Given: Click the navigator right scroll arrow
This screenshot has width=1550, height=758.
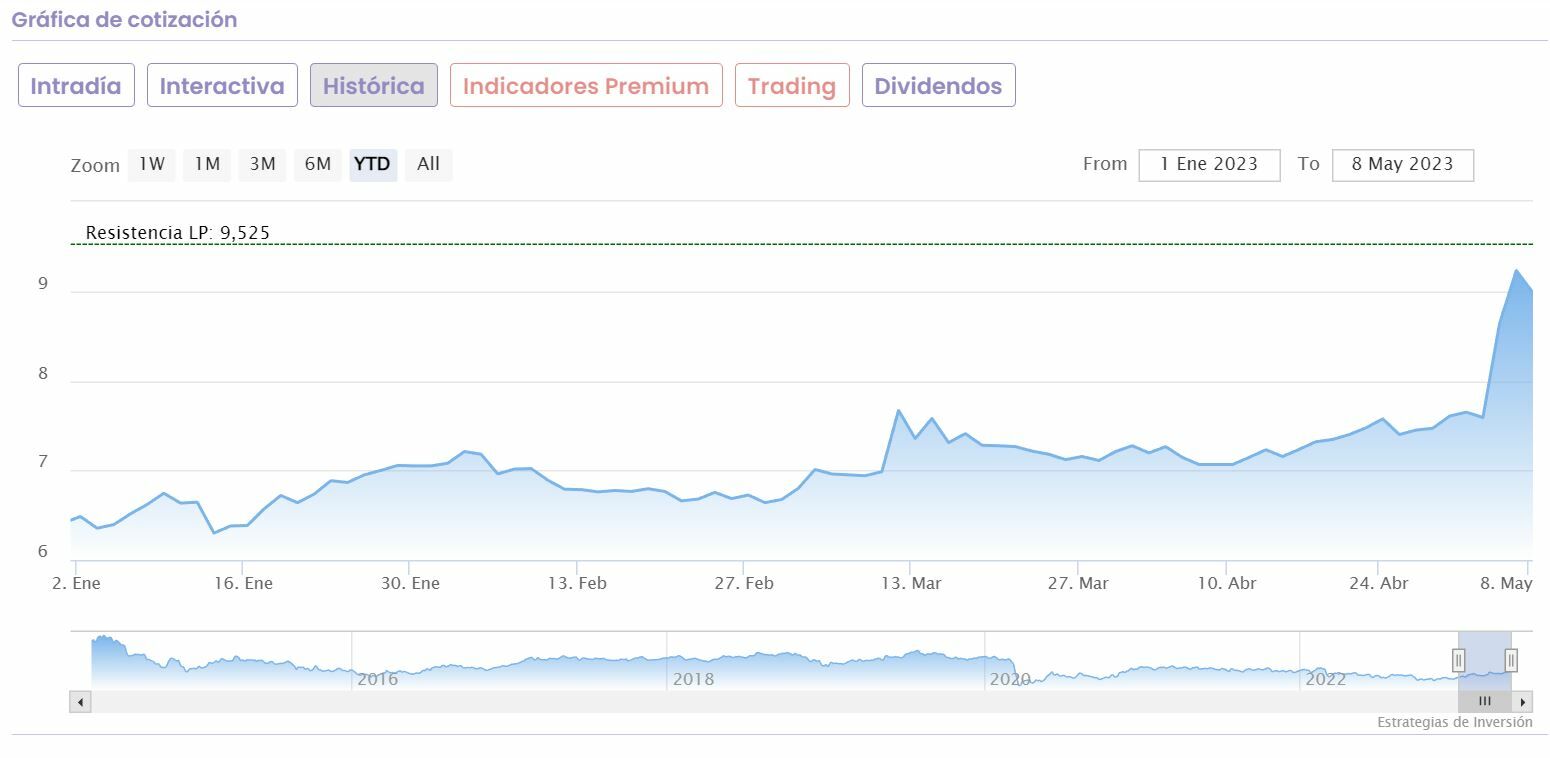Looking at the screenshot, I should [x=1523, y=702].
